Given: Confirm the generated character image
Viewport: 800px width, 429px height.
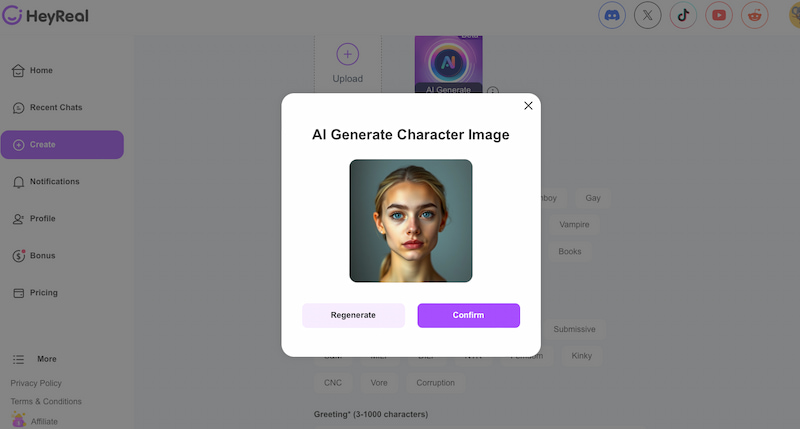Looking at the screenshot, I should (468, 315).
